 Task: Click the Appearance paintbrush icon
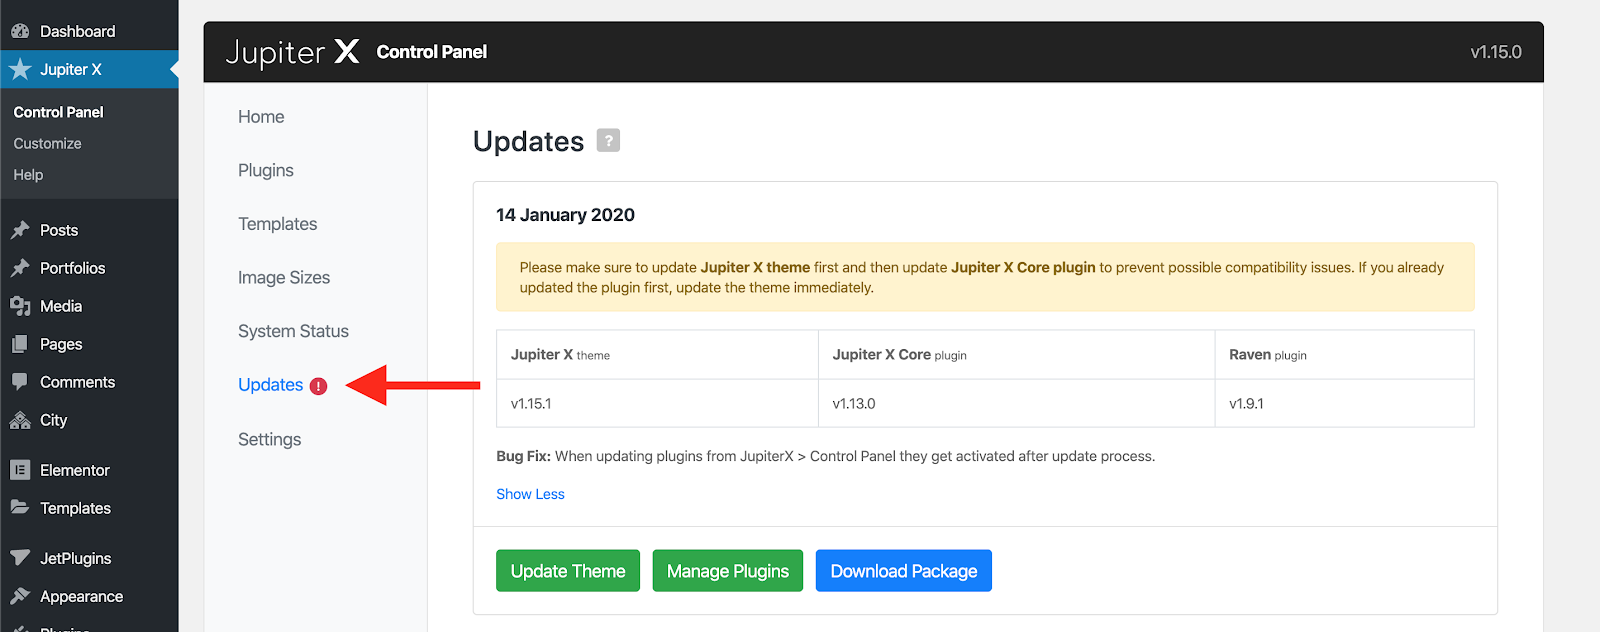[20, 596]
